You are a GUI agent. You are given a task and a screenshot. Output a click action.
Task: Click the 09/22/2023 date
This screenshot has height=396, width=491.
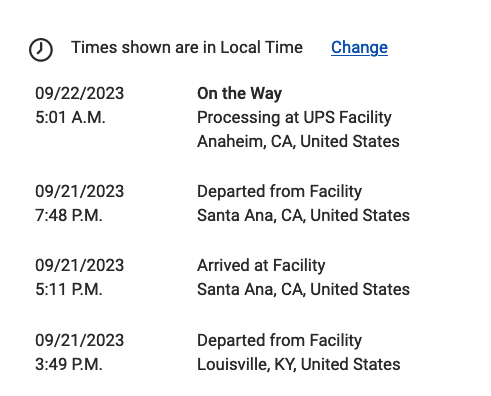tap(80, 93)
